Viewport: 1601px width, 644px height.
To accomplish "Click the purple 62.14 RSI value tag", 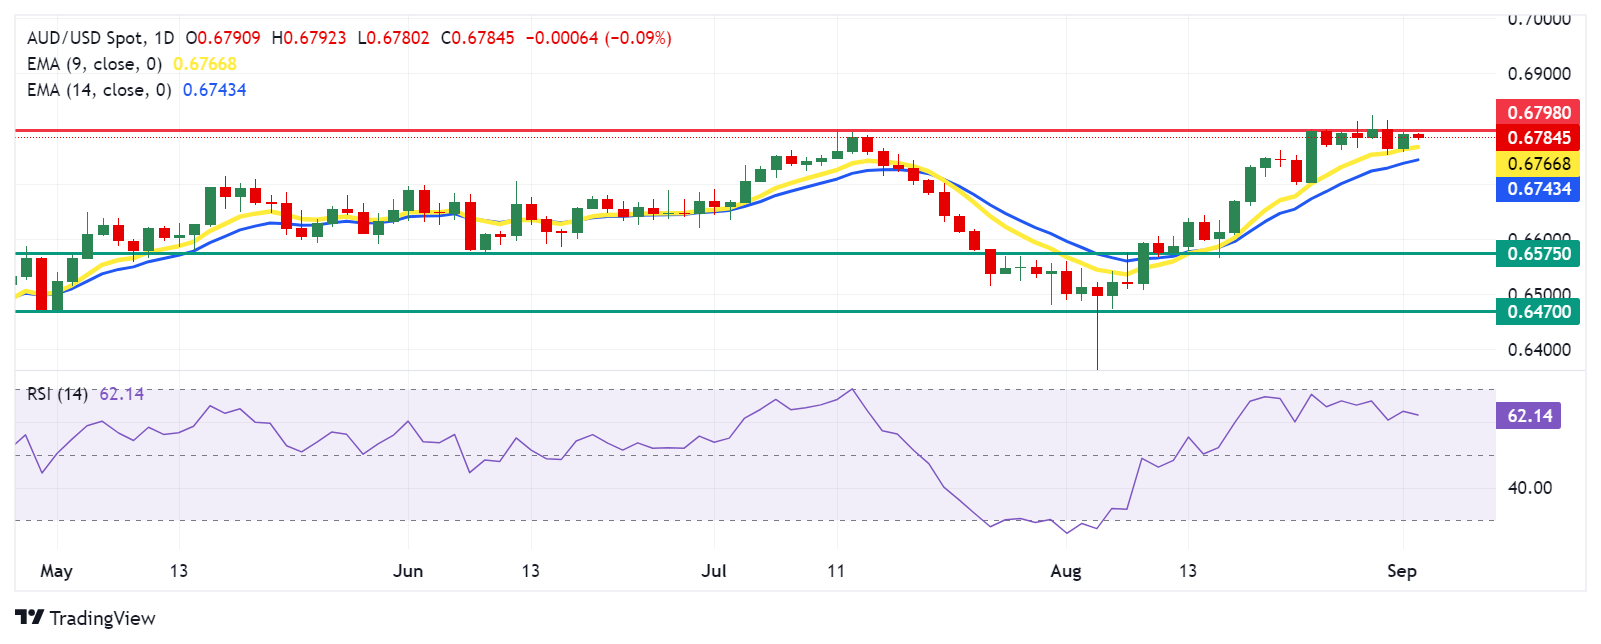I will [1529, 415].
